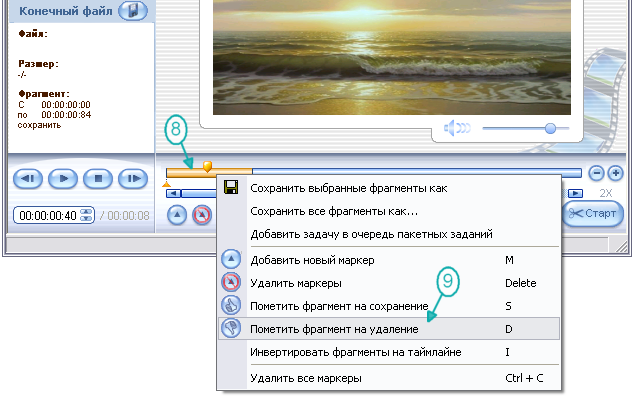636x398 pixels.
Task: Click the thumbs-down icon in context menu
Action: (231, 328)
